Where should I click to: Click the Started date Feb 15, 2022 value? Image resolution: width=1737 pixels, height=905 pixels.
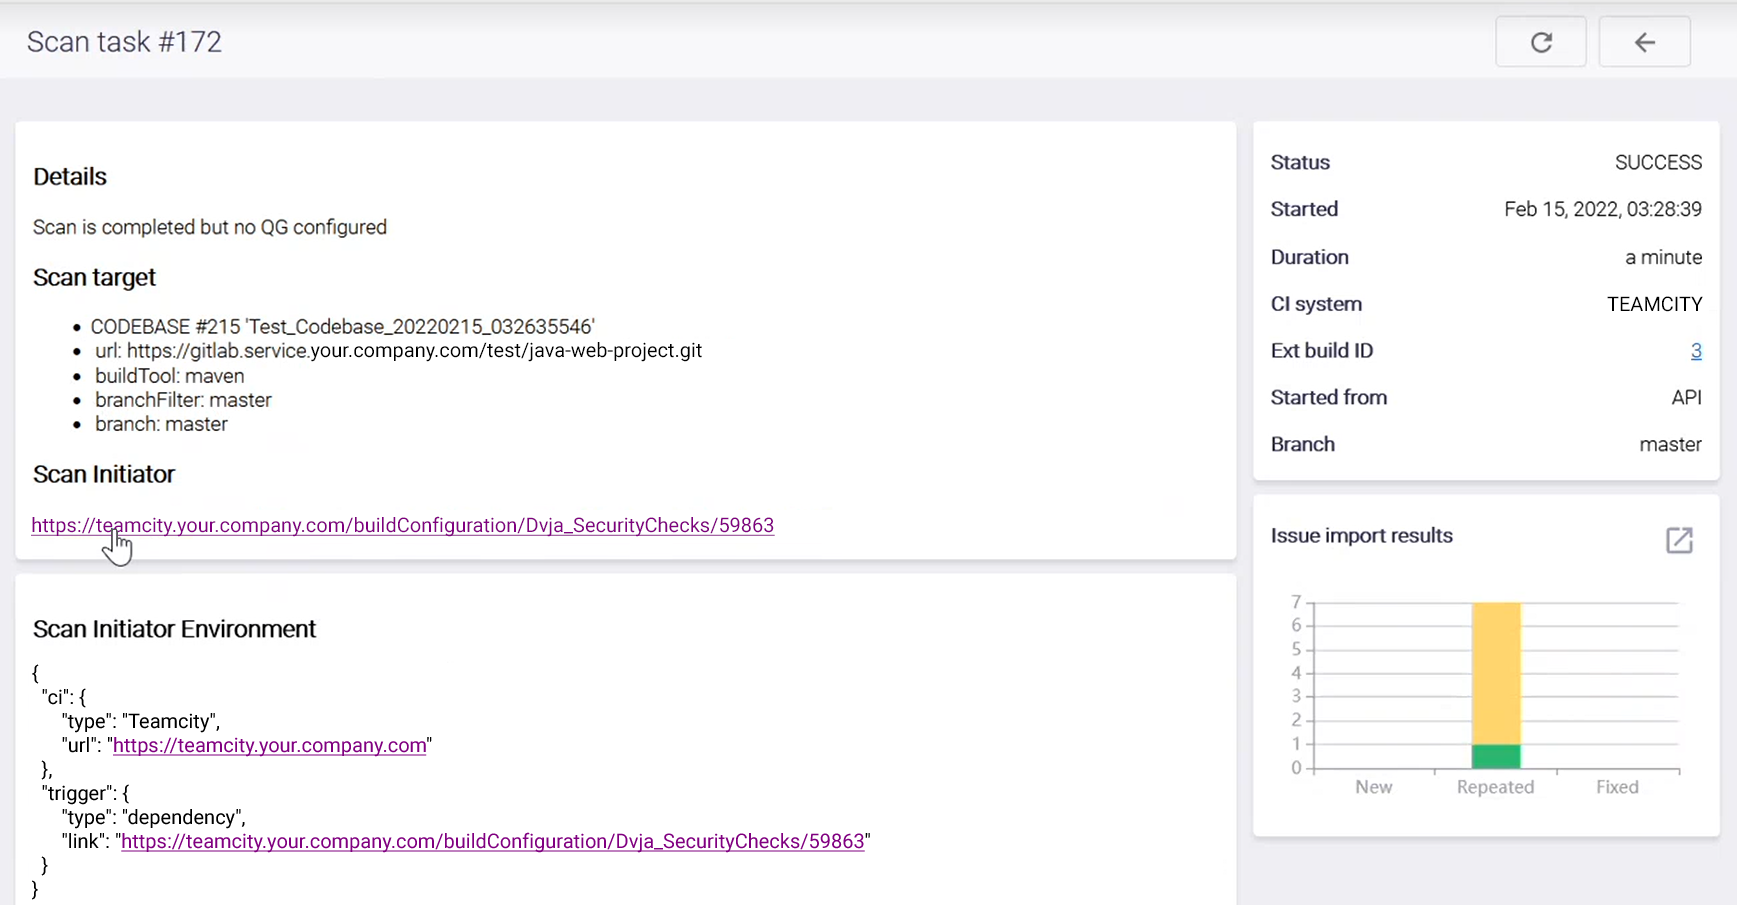[1602, 210]
